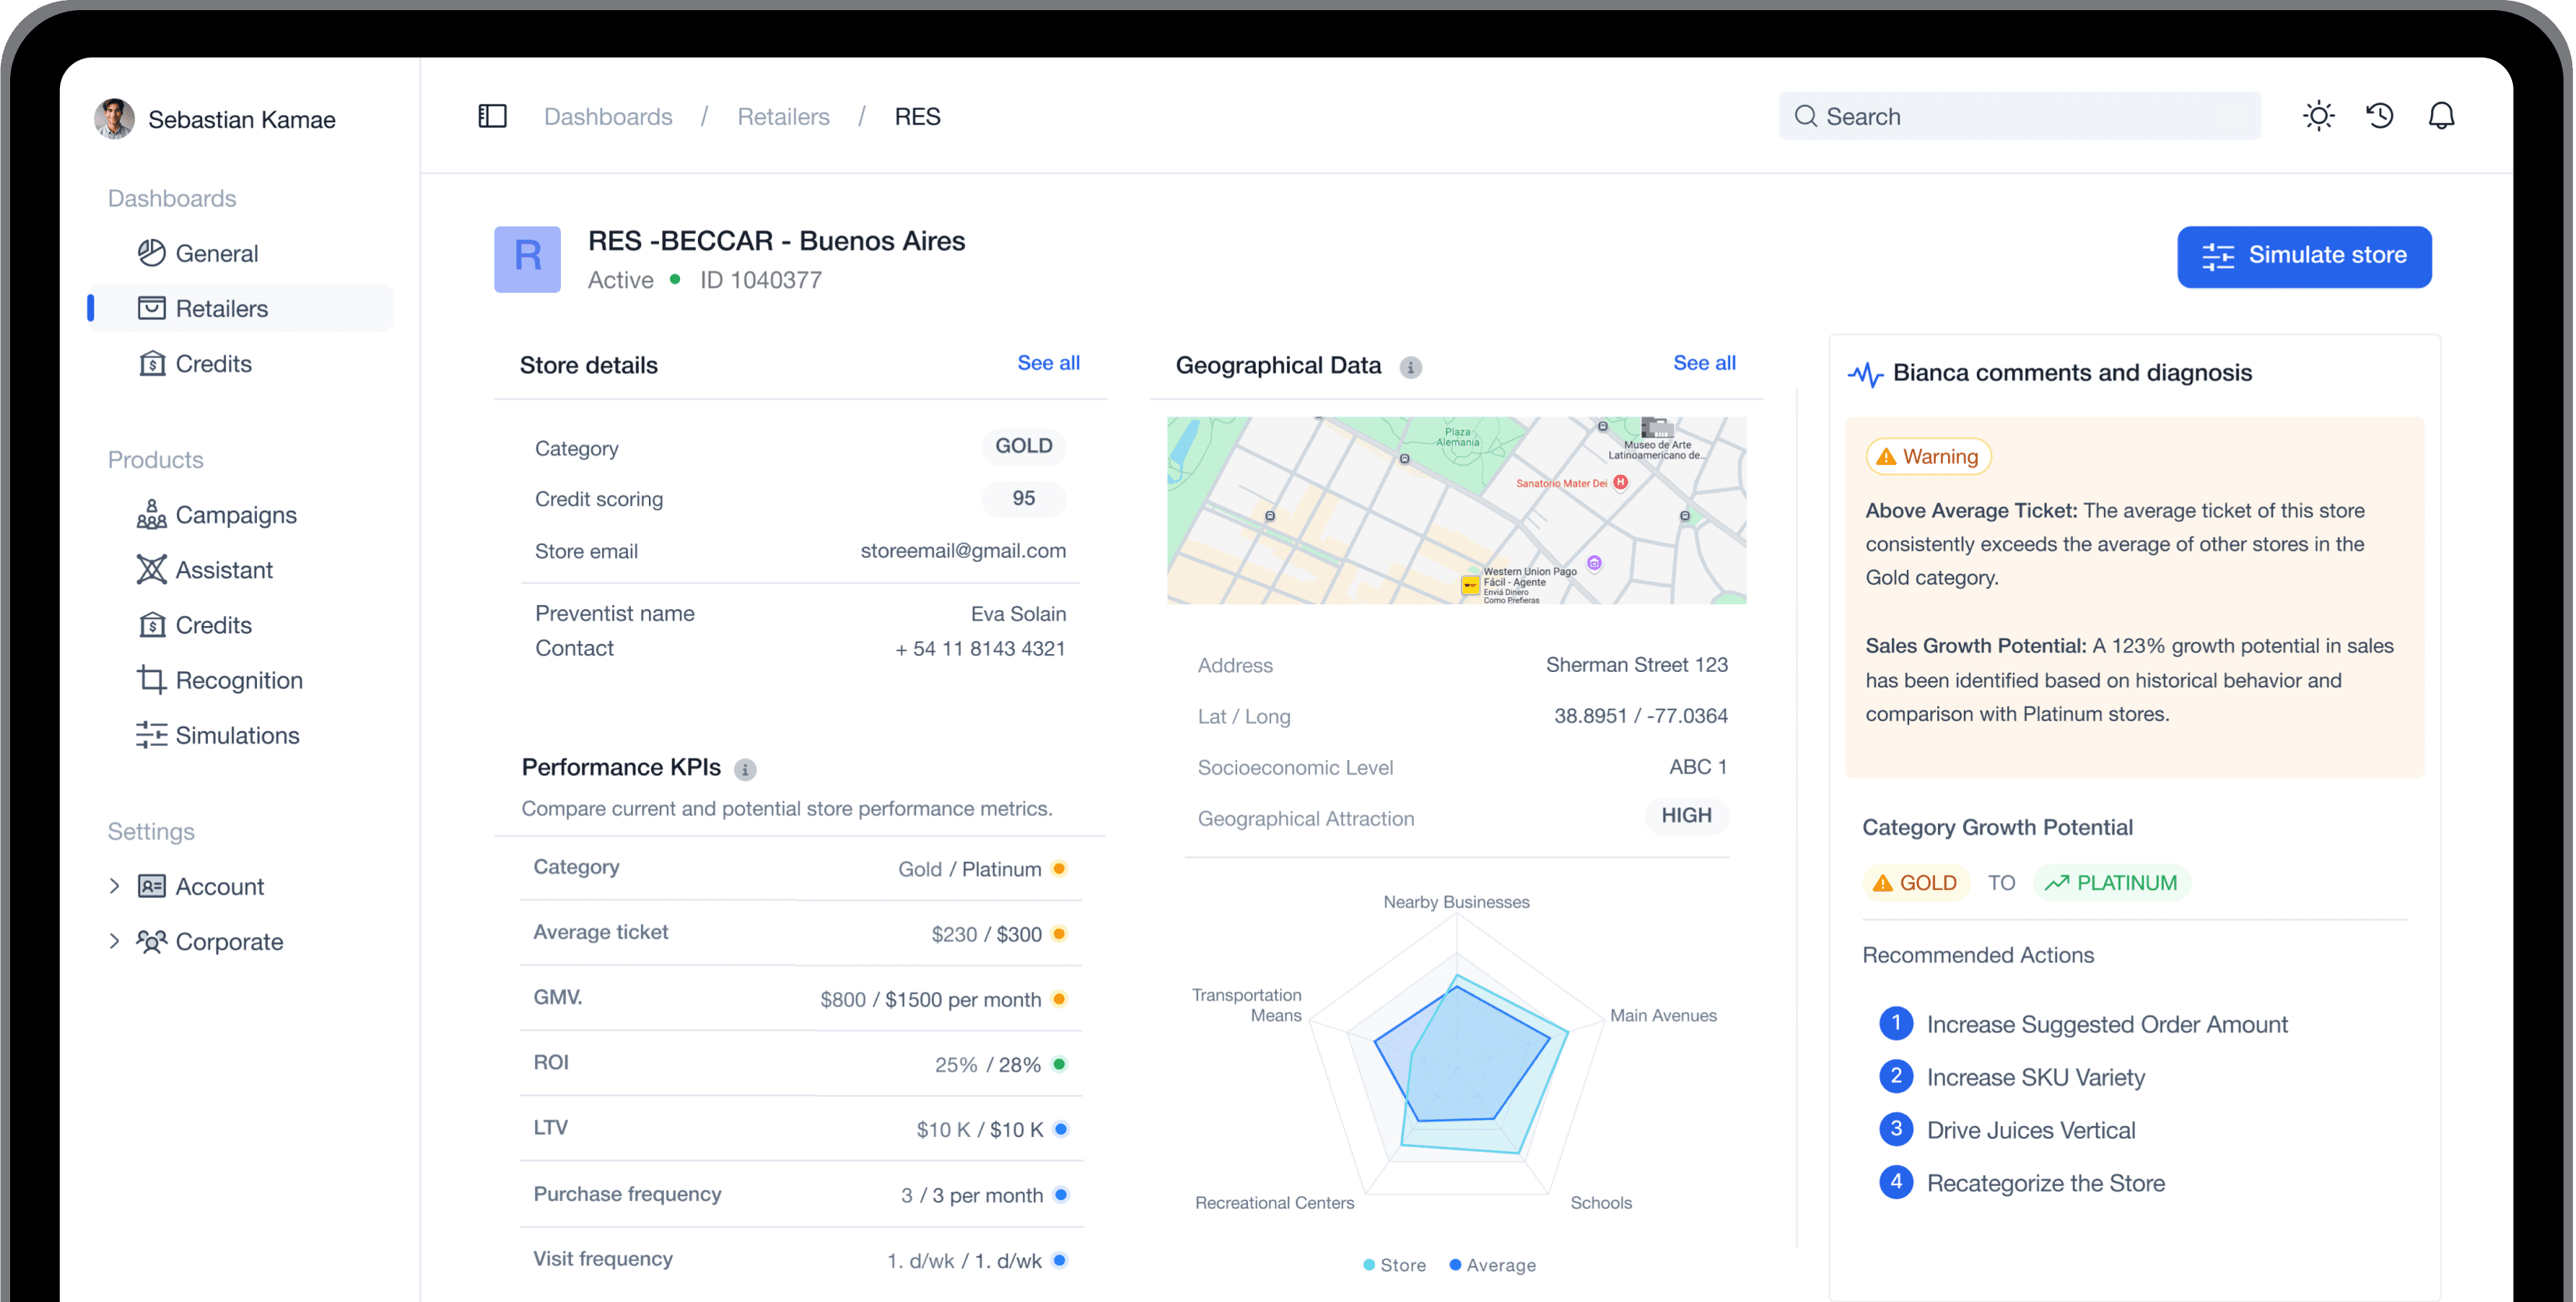2576x1302 pixels.
Task: Open the Assistant section
Action: [223, 570]
